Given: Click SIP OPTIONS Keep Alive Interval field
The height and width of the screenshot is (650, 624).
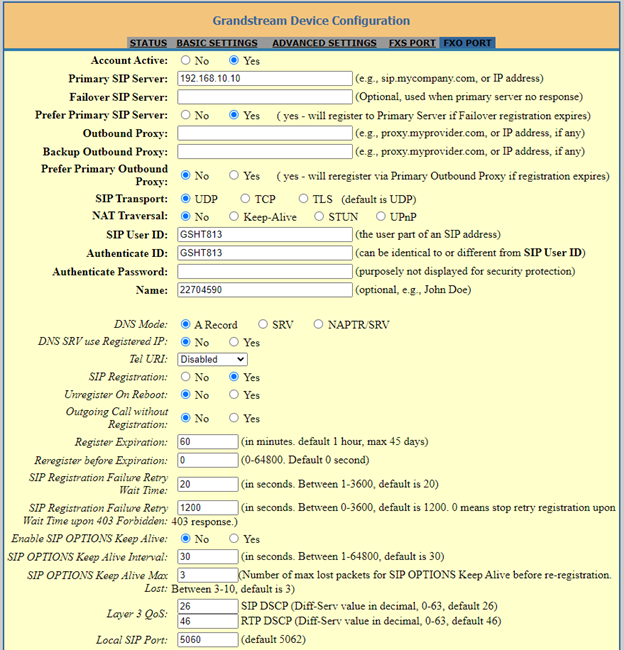Looking at the screenshot, I should point(208,557).
